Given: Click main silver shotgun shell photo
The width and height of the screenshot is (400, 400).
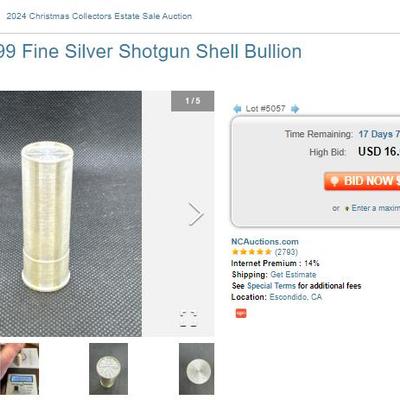Looking at the screenshot, I should (71, 214).
